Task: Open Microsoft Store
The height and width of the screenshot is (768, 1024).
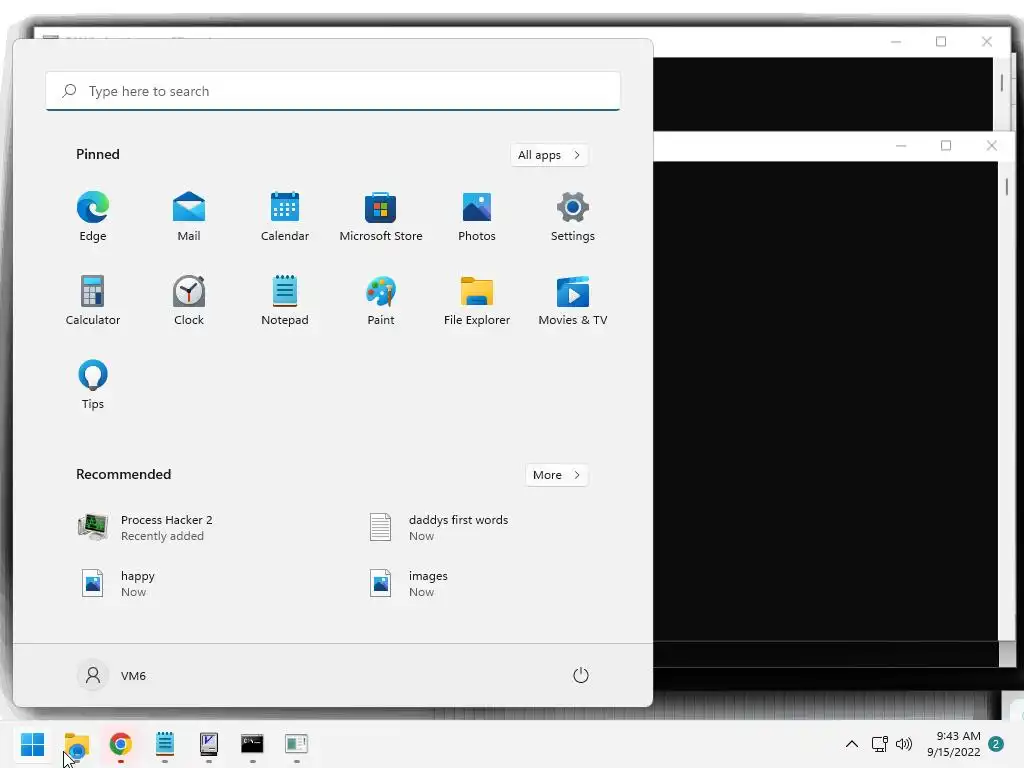Action: pyautogui.click(x=381, y=216)
